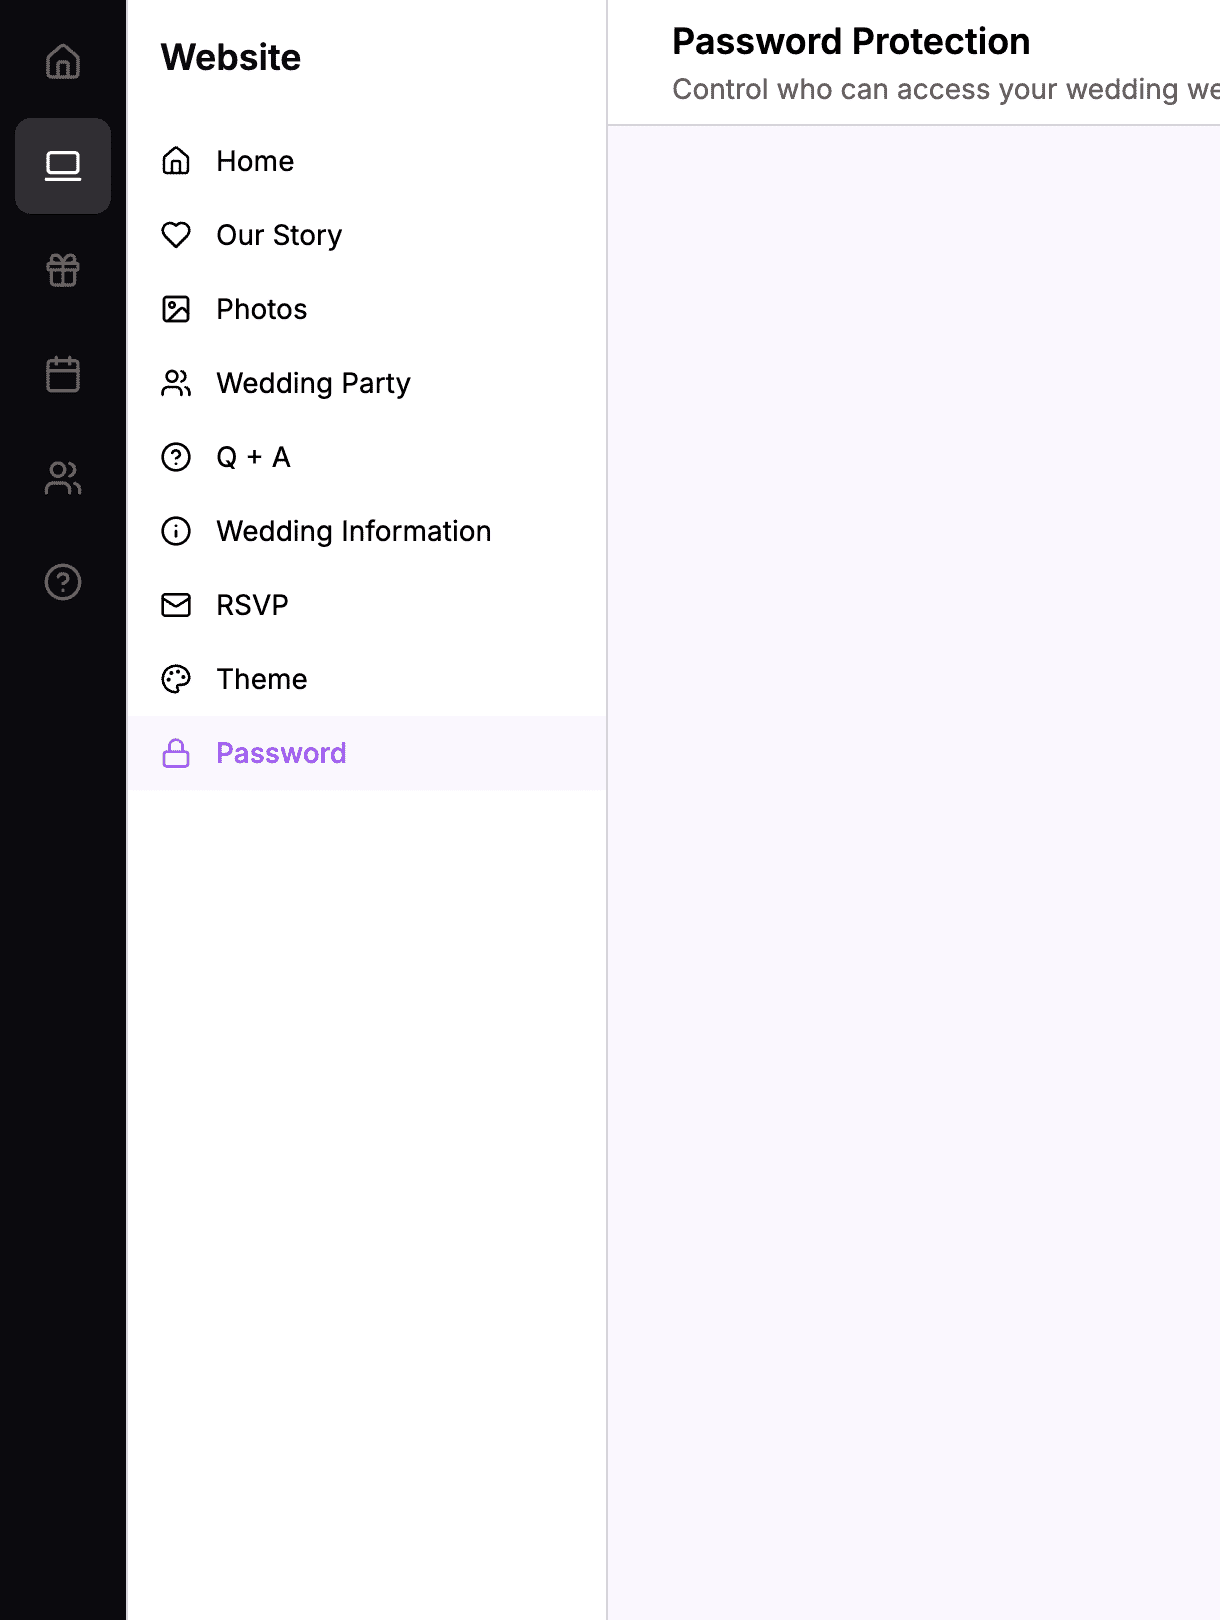Click the Password Protection page heading

point(851,41)
